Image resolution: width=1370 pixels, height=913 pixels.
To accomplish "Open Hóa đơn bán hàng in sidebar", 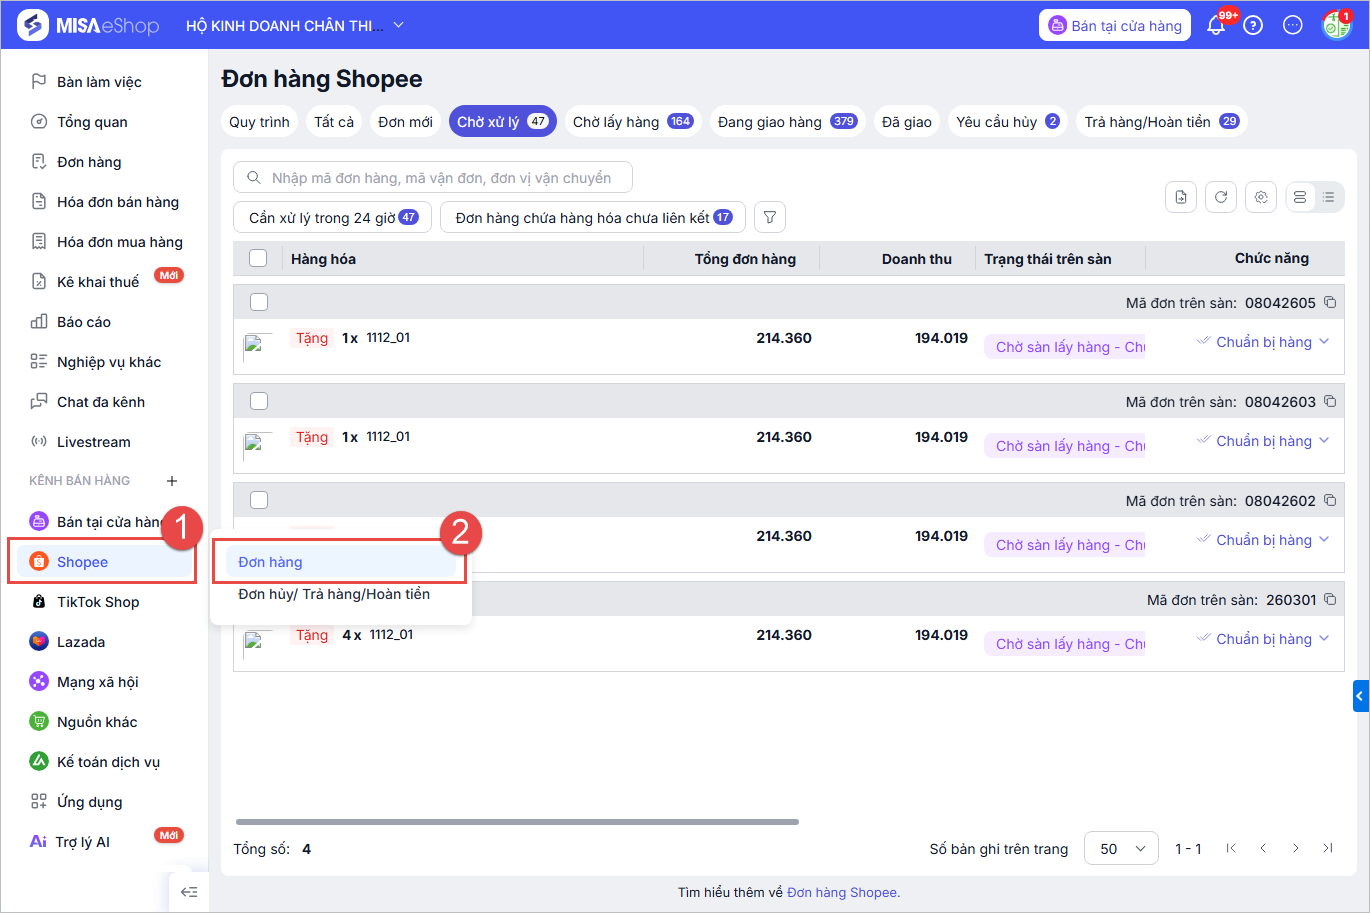I will (x=118, y=202).
